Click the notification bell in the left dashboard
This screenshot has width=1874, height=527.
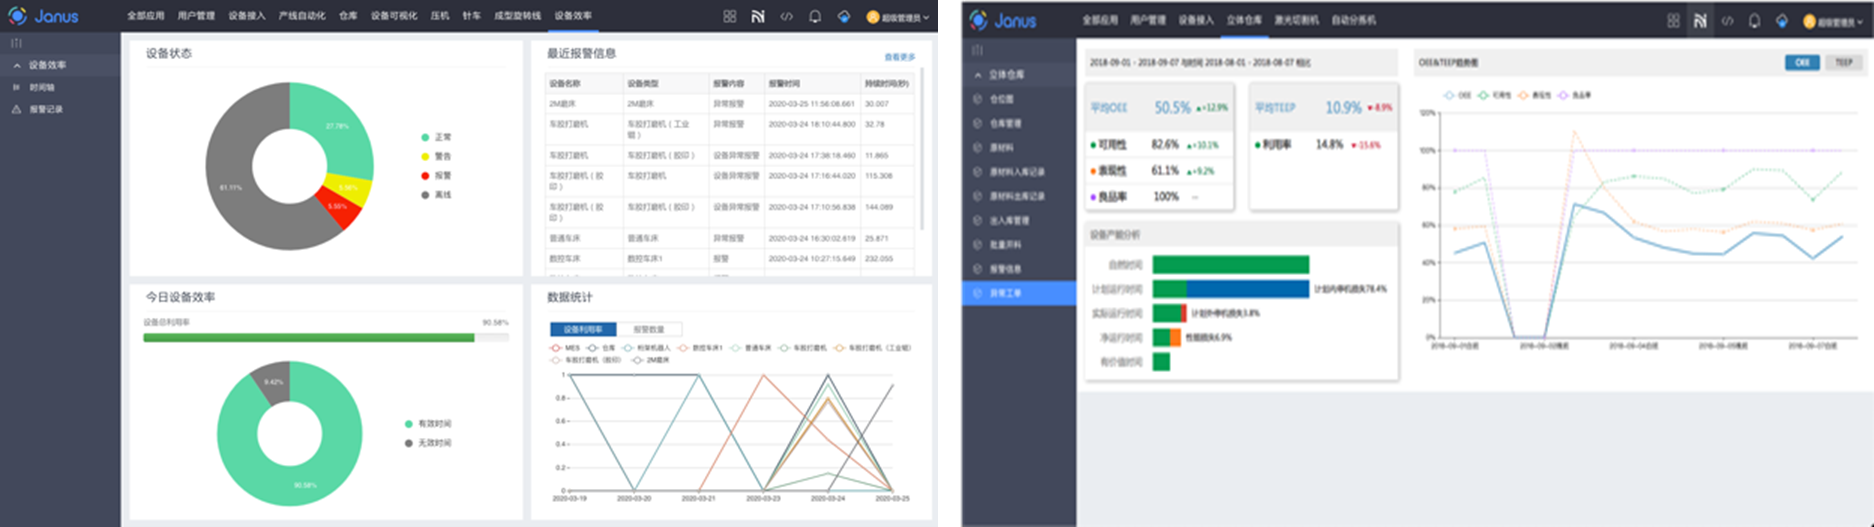coord(814,16)
